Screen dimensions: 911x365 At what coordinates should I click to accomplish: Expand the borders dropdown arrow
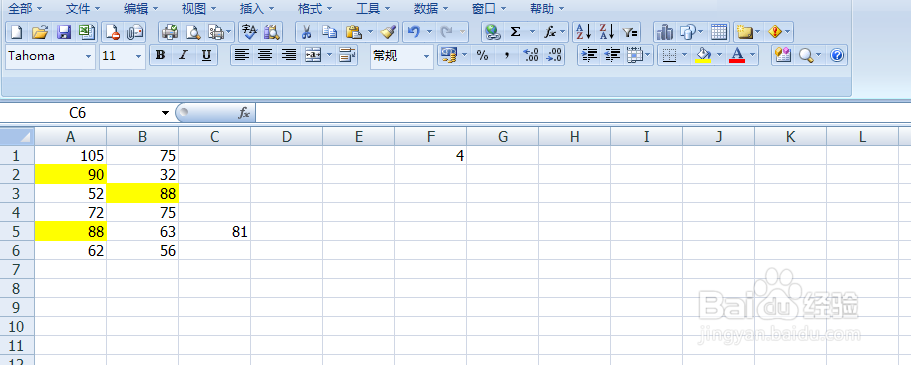point(685,56)
